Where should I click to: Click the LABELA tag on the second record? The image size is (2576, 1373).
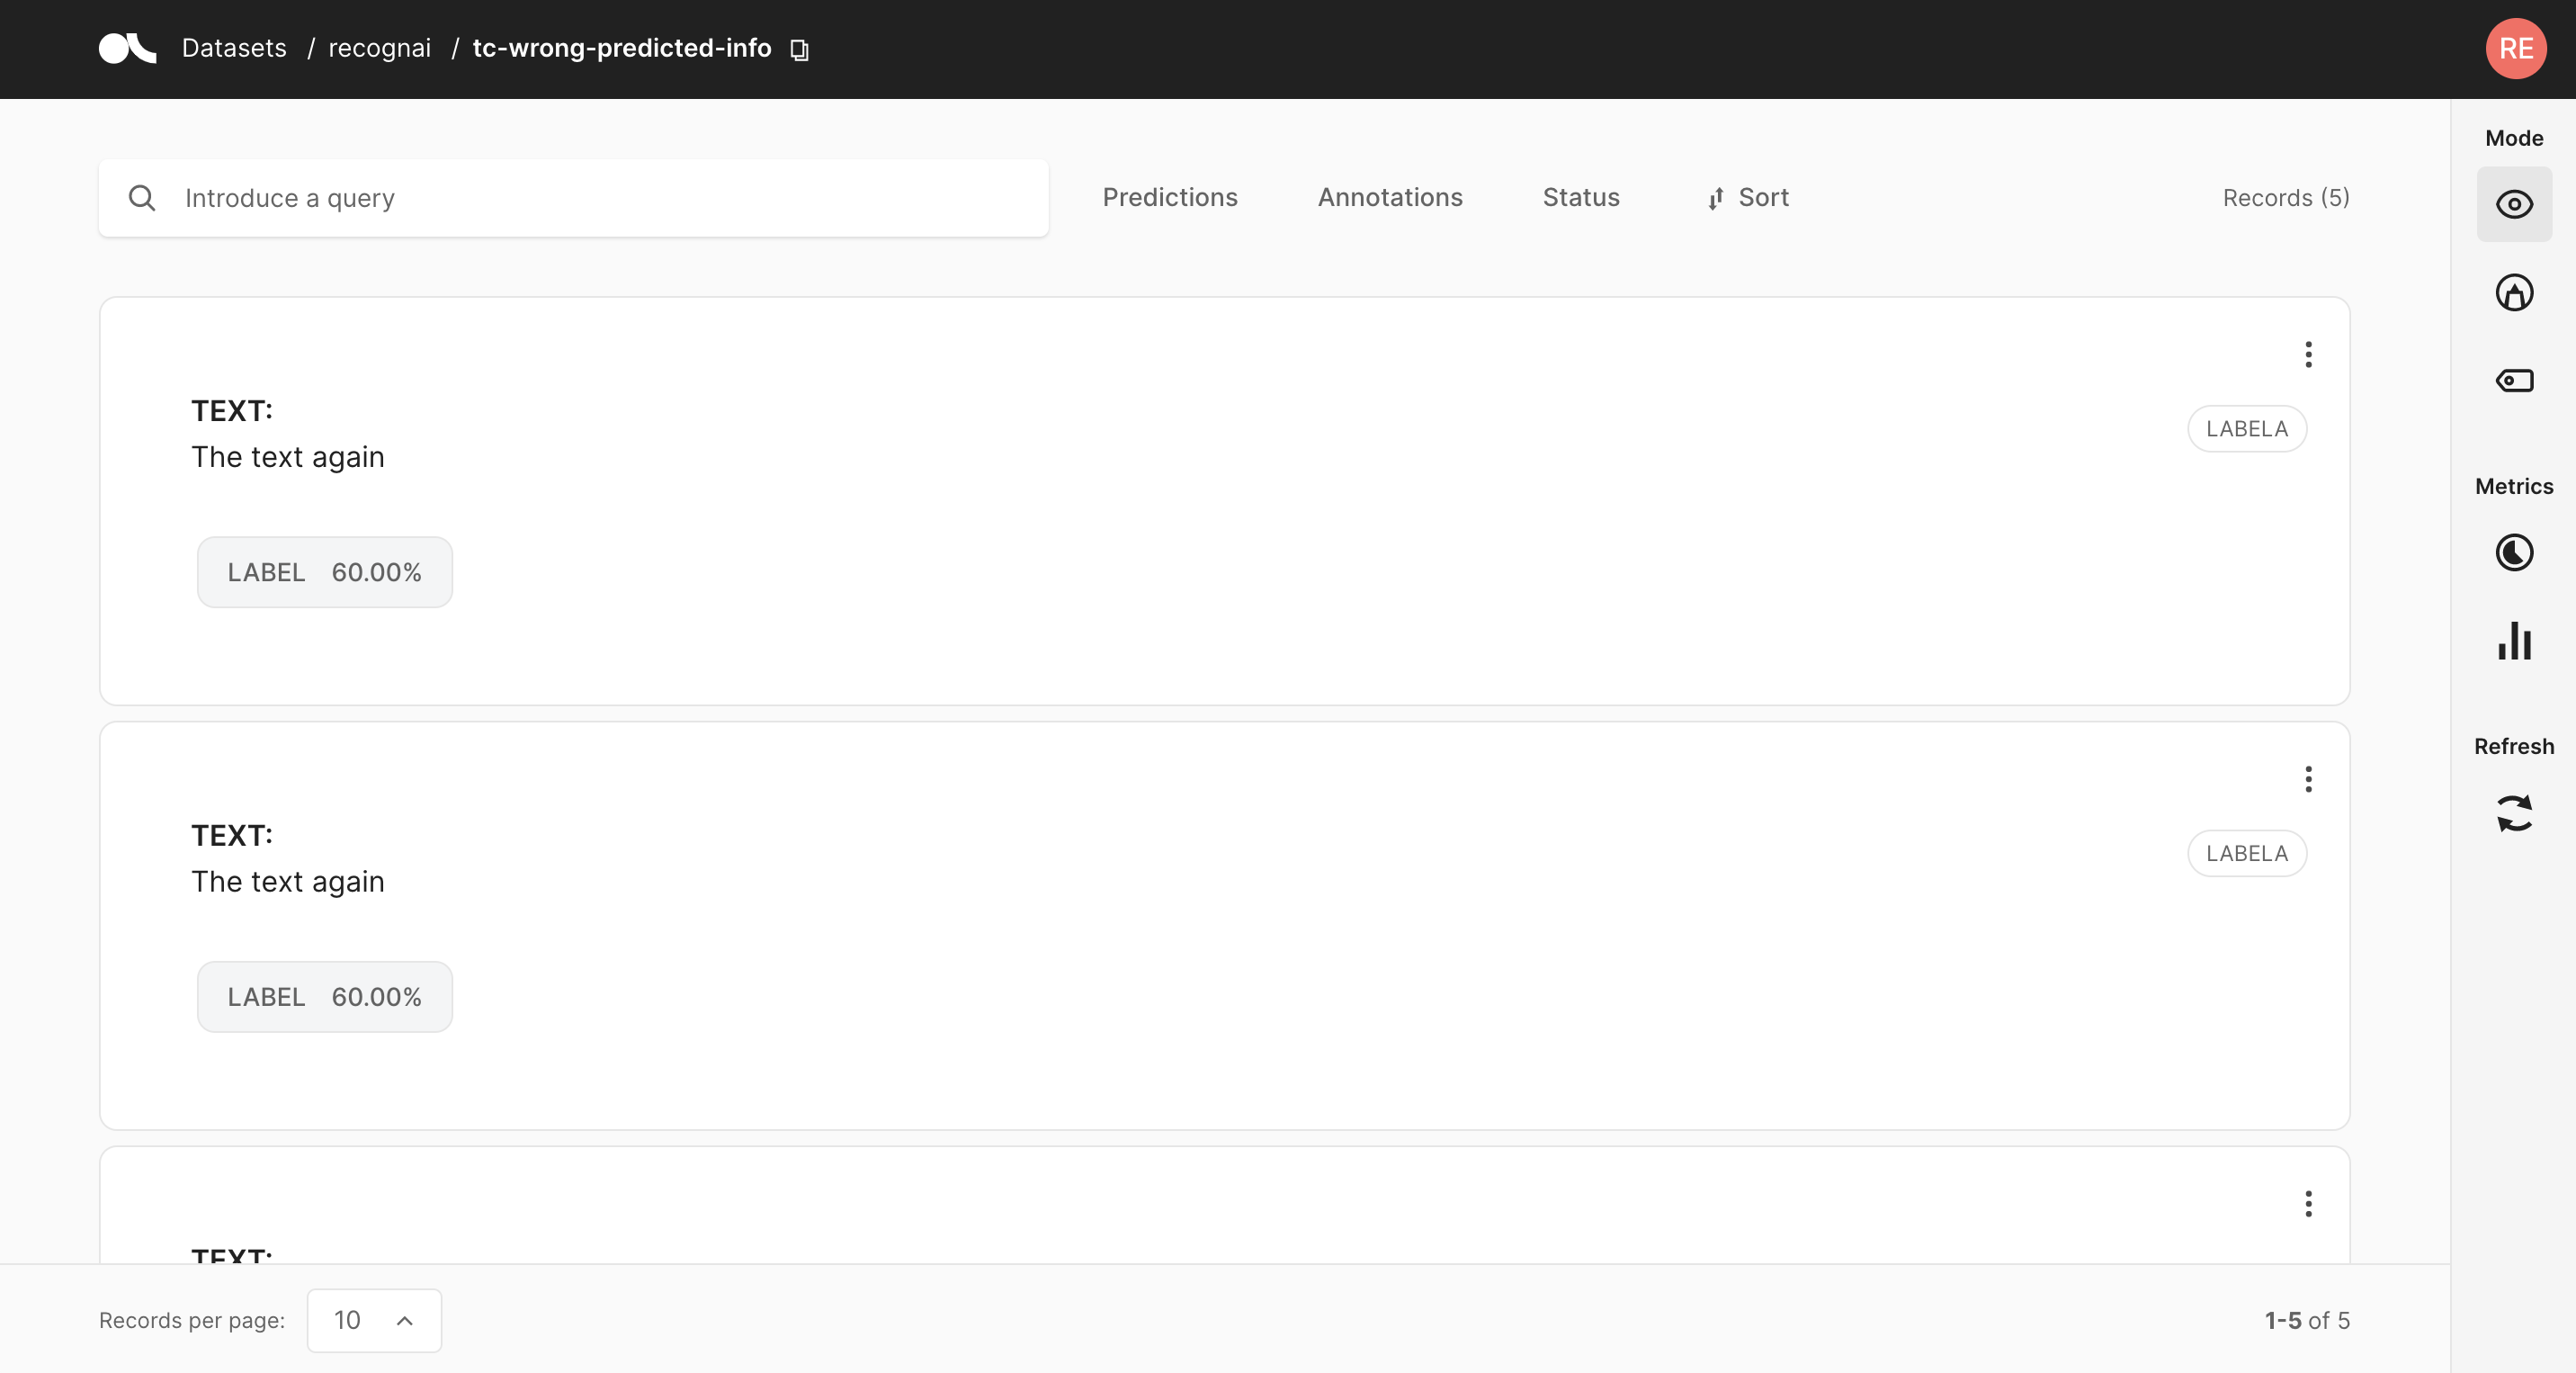pos(2247,854)
